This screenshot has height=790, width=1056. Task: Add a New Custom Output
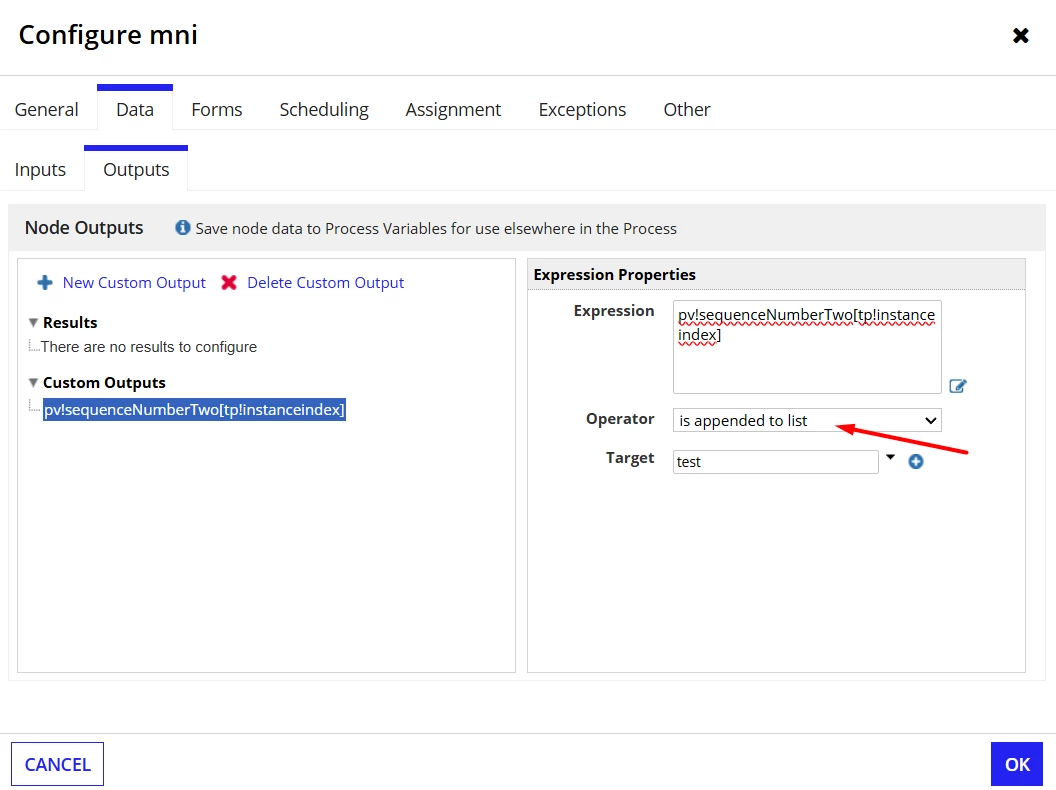point(134,282)
